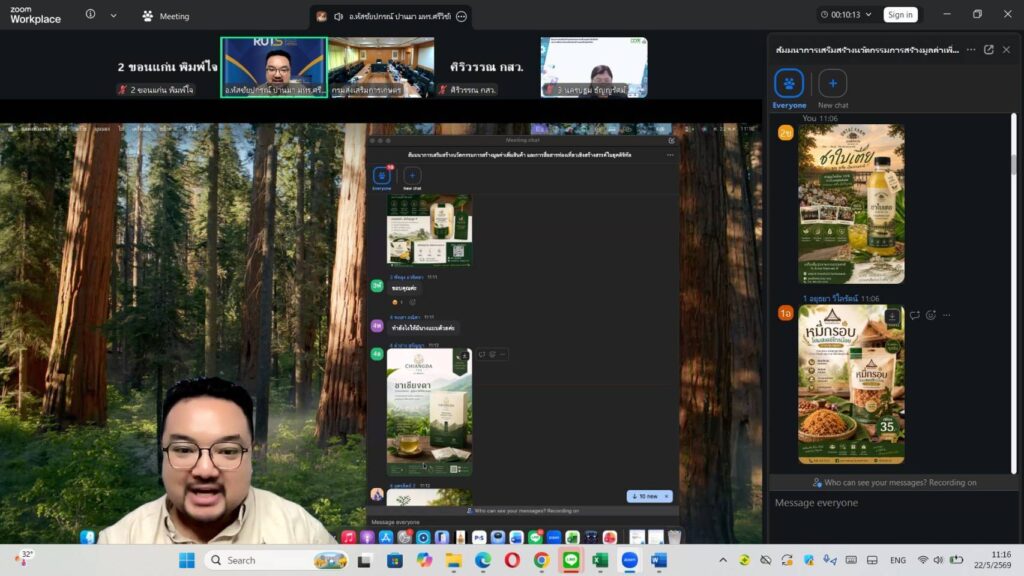The image size is (1024, 576).
Task: Open the clock and date 11:16
Action: tap(993, 560)
